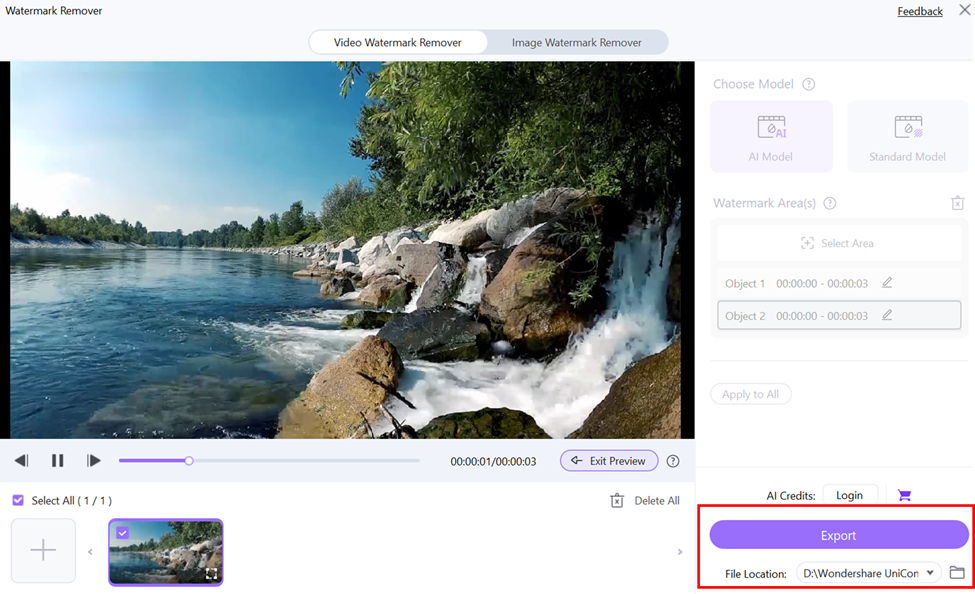Switch to Video Watermark Remover tab
The height and width of the screenshot is (594, 975).
pyautogui.click(x=398, y=42)
